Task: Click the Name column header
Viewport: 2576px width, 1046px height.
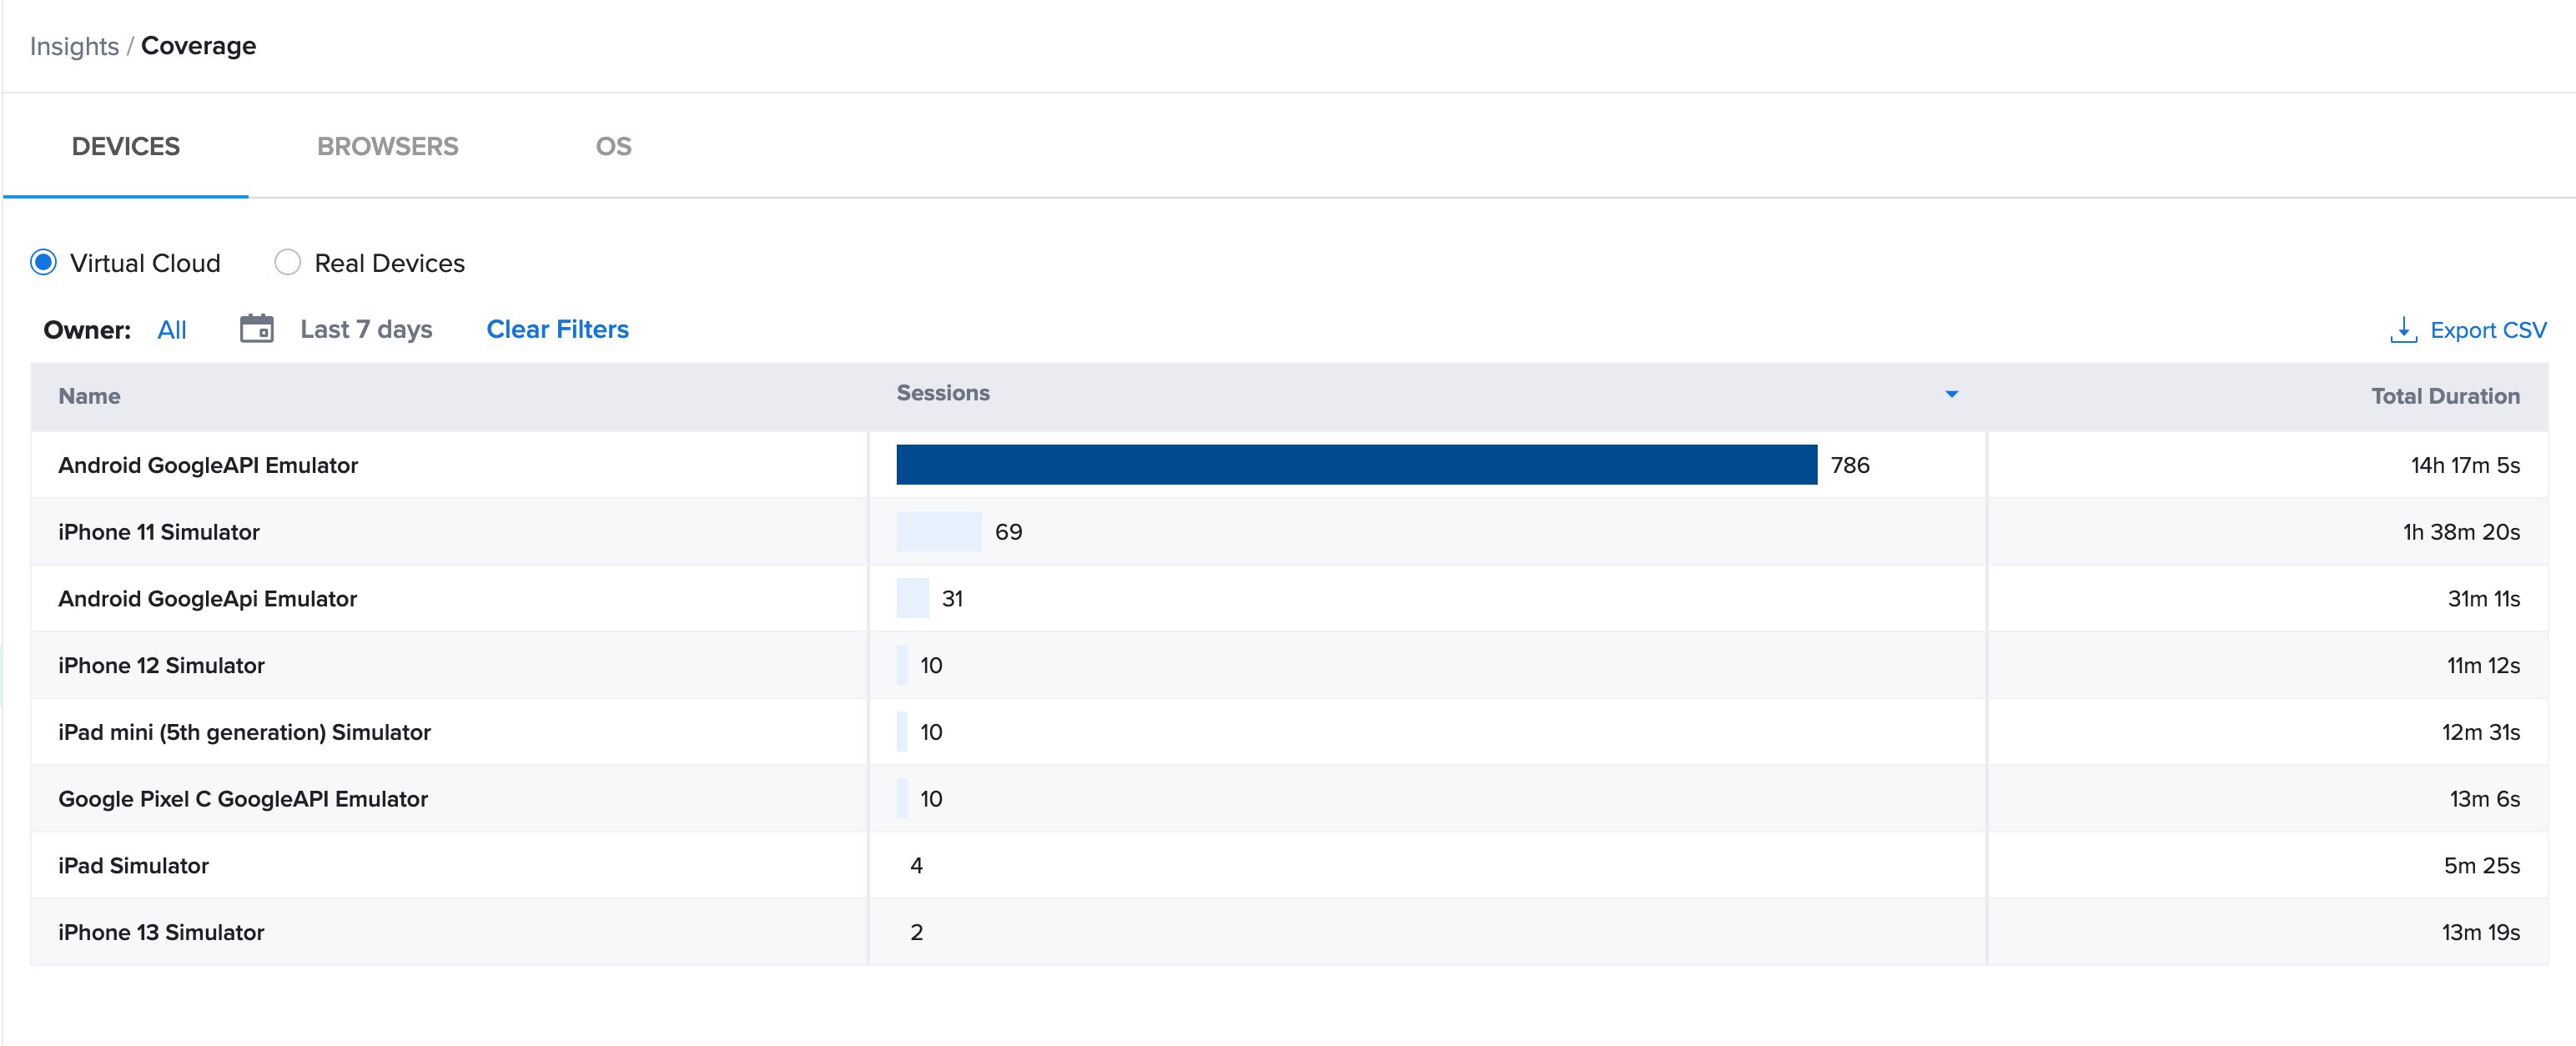Action: [89, 396]
